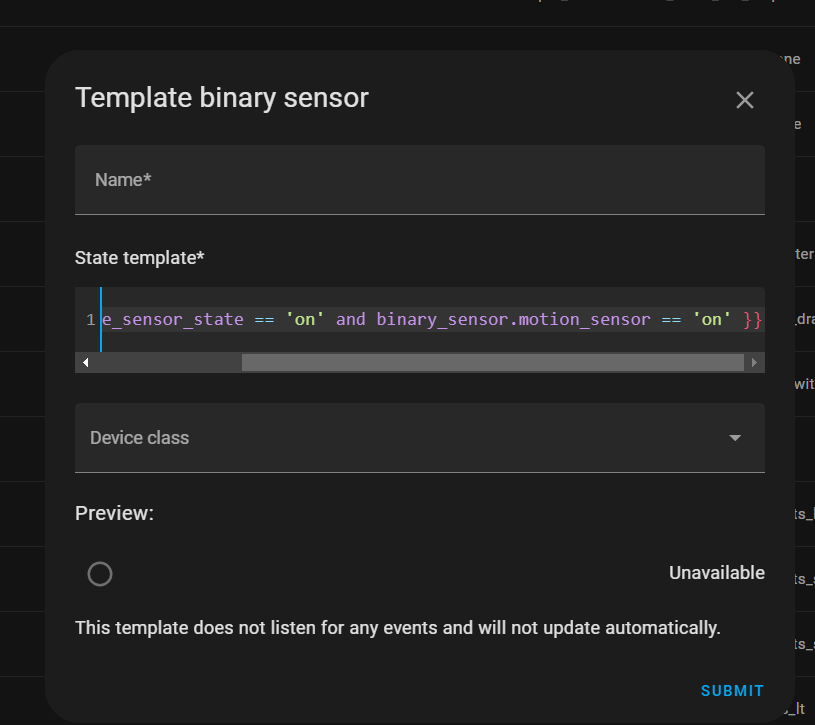
Task: Click the template does not listen warning text
Action: click(x=397, y=628)
